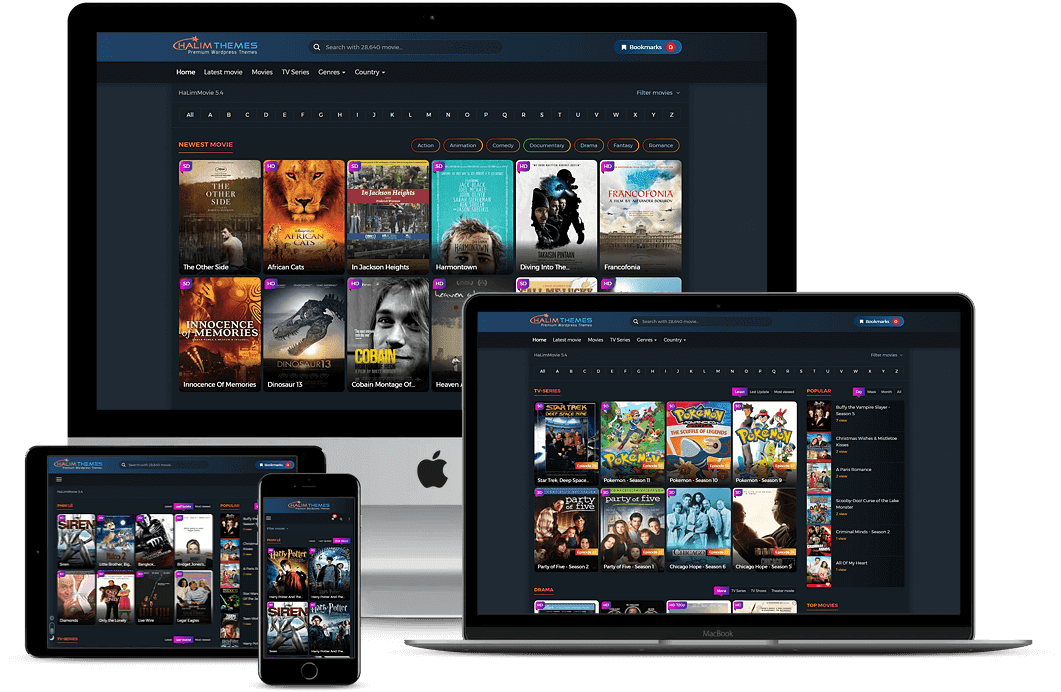Click the HalimThemes logo on the MacBook screen
1061x692 pixels.
[x=561, y=321]
